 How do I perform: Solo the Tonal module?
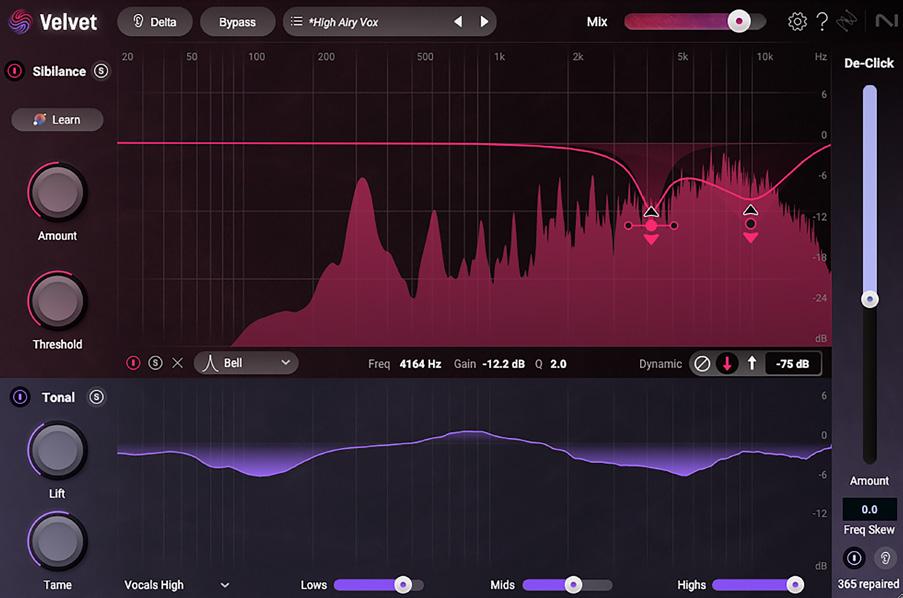point(96,397)
